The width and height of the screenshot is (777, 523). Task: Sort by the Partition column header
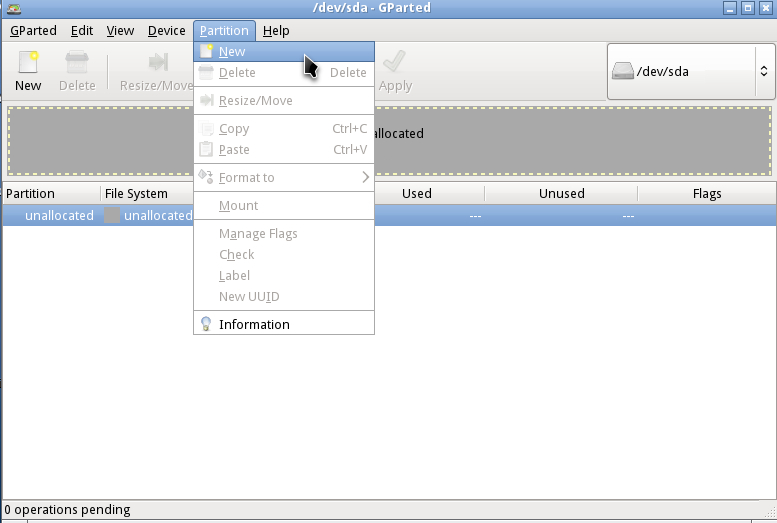click(x=52, y=193)
